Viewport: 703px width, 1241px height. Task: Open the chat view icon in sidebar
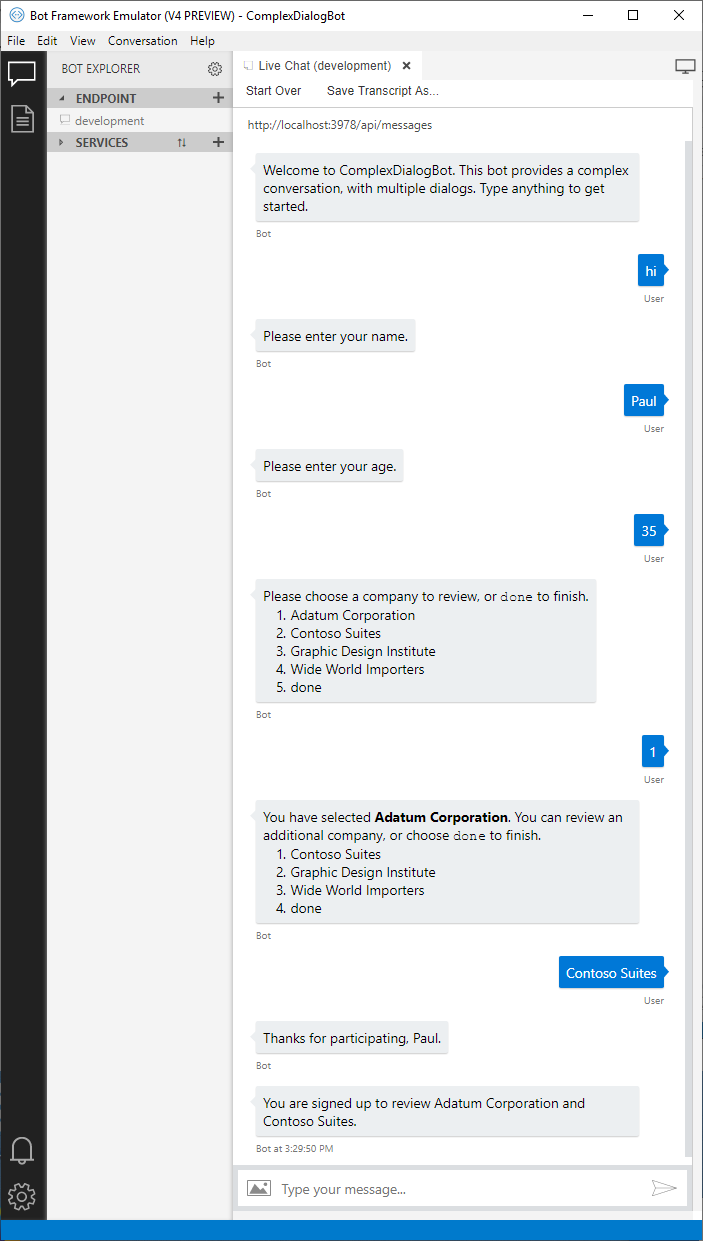pyautogui.click(x=22, y=74)
